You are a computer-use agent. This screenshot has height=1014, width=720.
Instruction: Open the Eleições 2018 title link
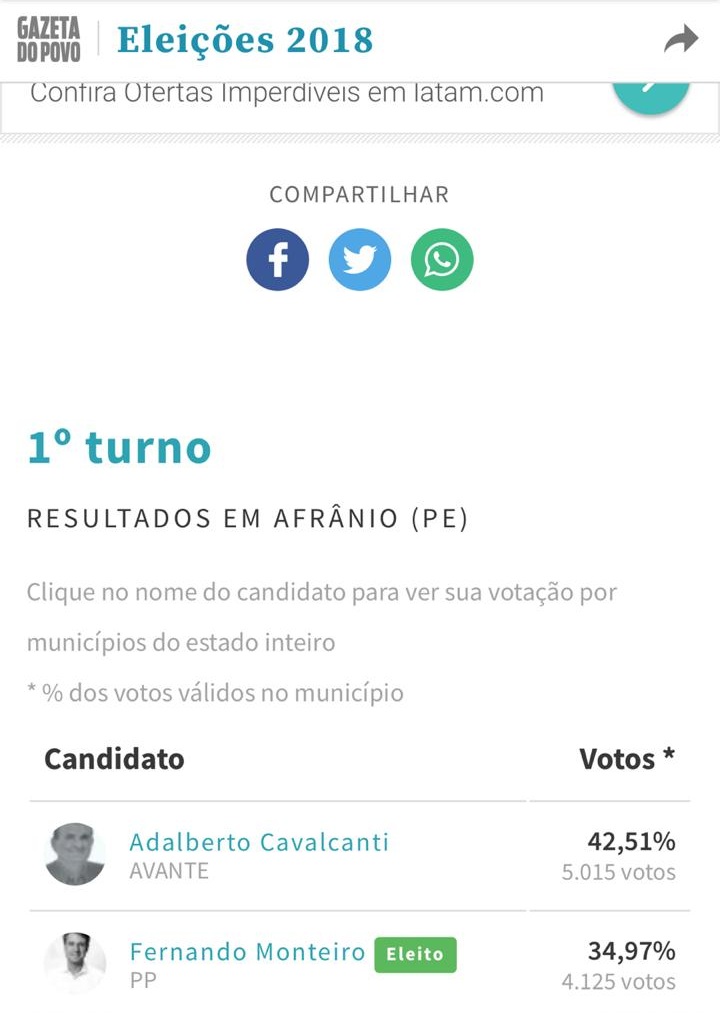click(x=245, y=40)
